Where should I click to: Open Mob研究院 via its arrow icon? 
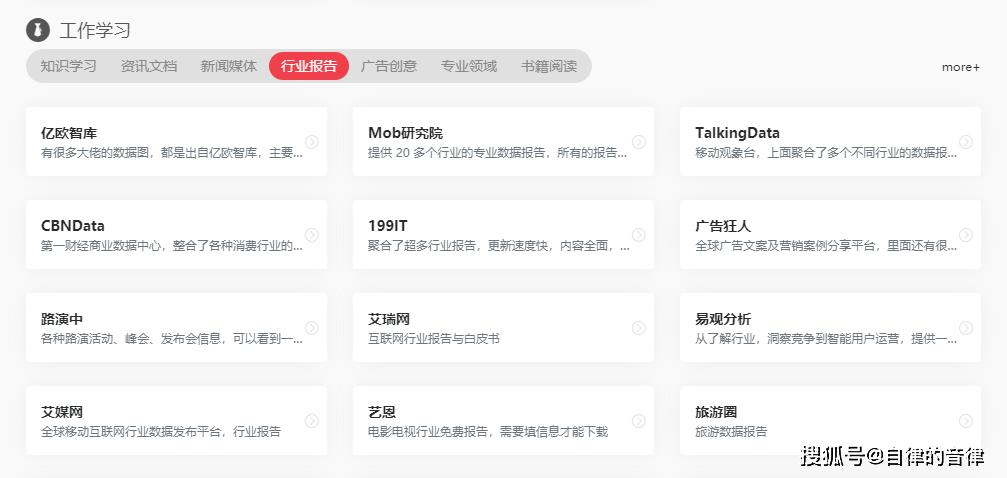pos(638,142)
